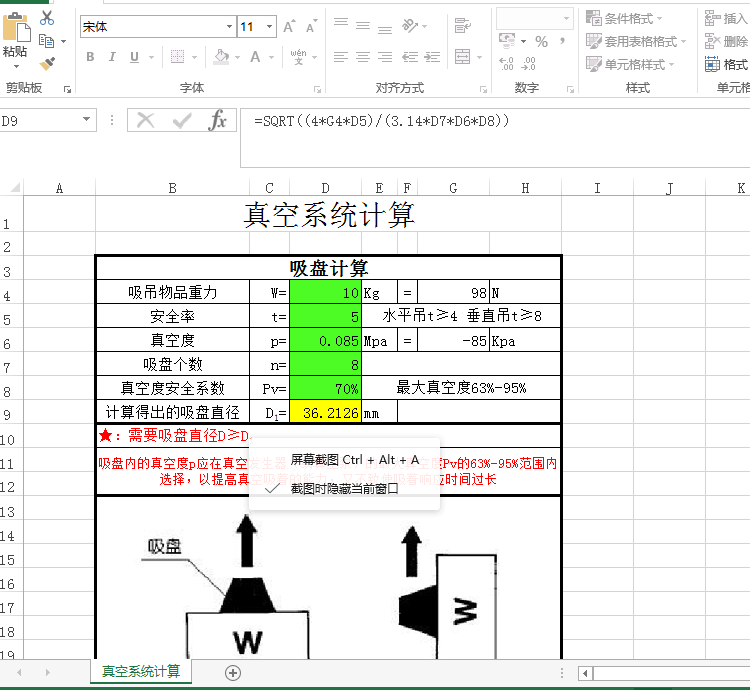The image size is (750, 690).
Task: Open the font size dropdown
Action: 271,27
